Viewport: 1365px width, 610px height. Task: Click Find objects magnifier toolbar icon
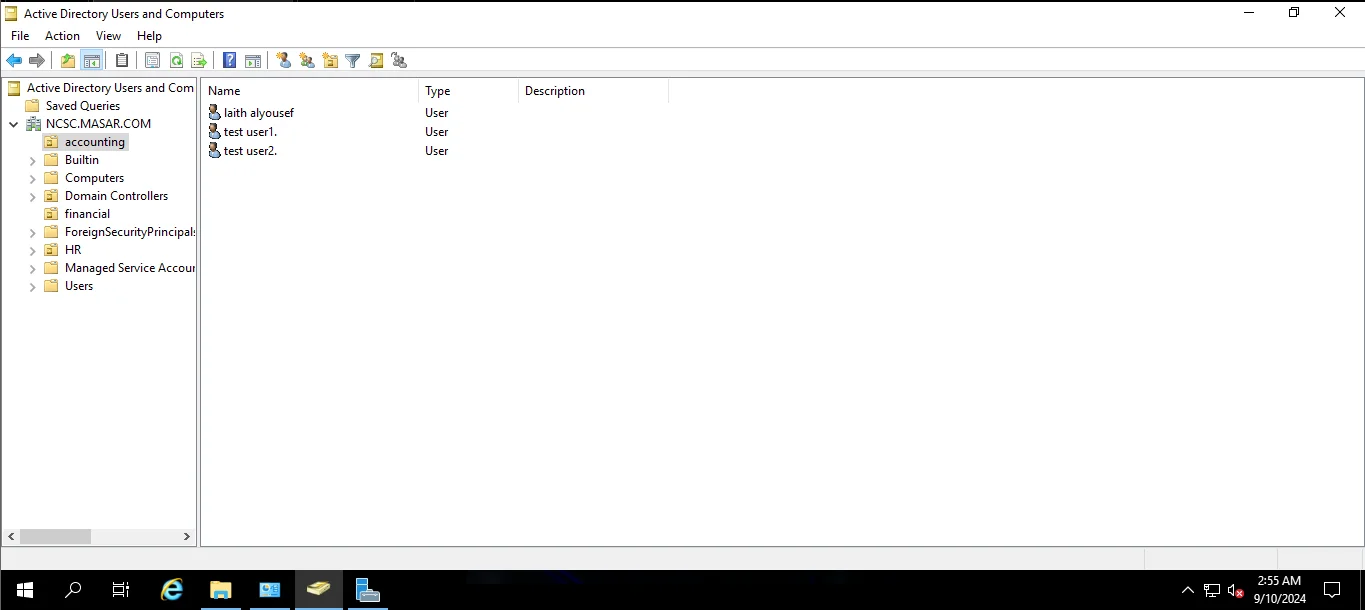click(376, 61)
